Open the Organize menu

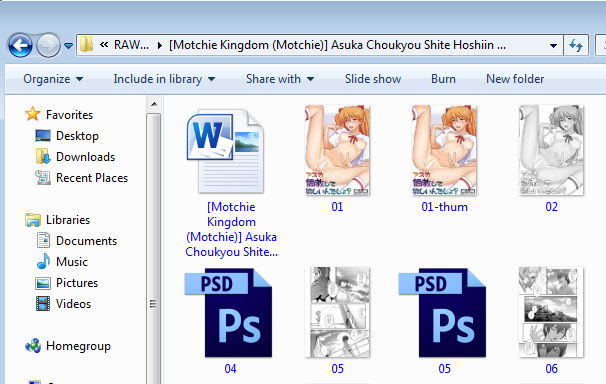tap(53, 79)
